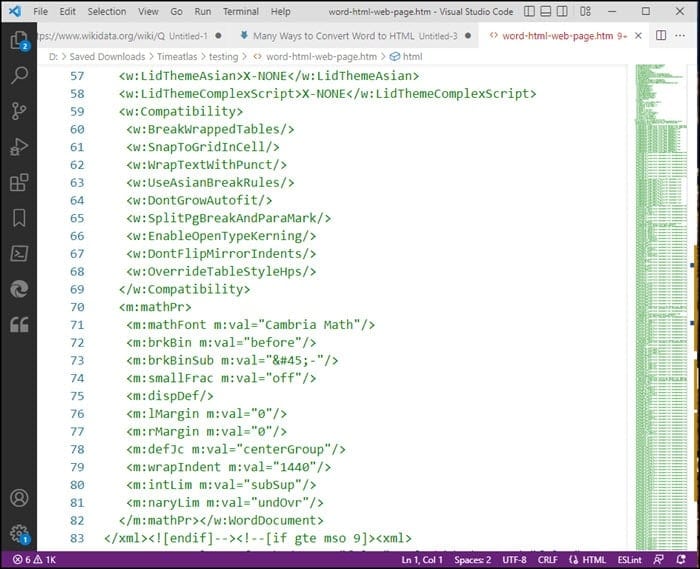Expand the html symbol breadcrumb

[406, 57]
